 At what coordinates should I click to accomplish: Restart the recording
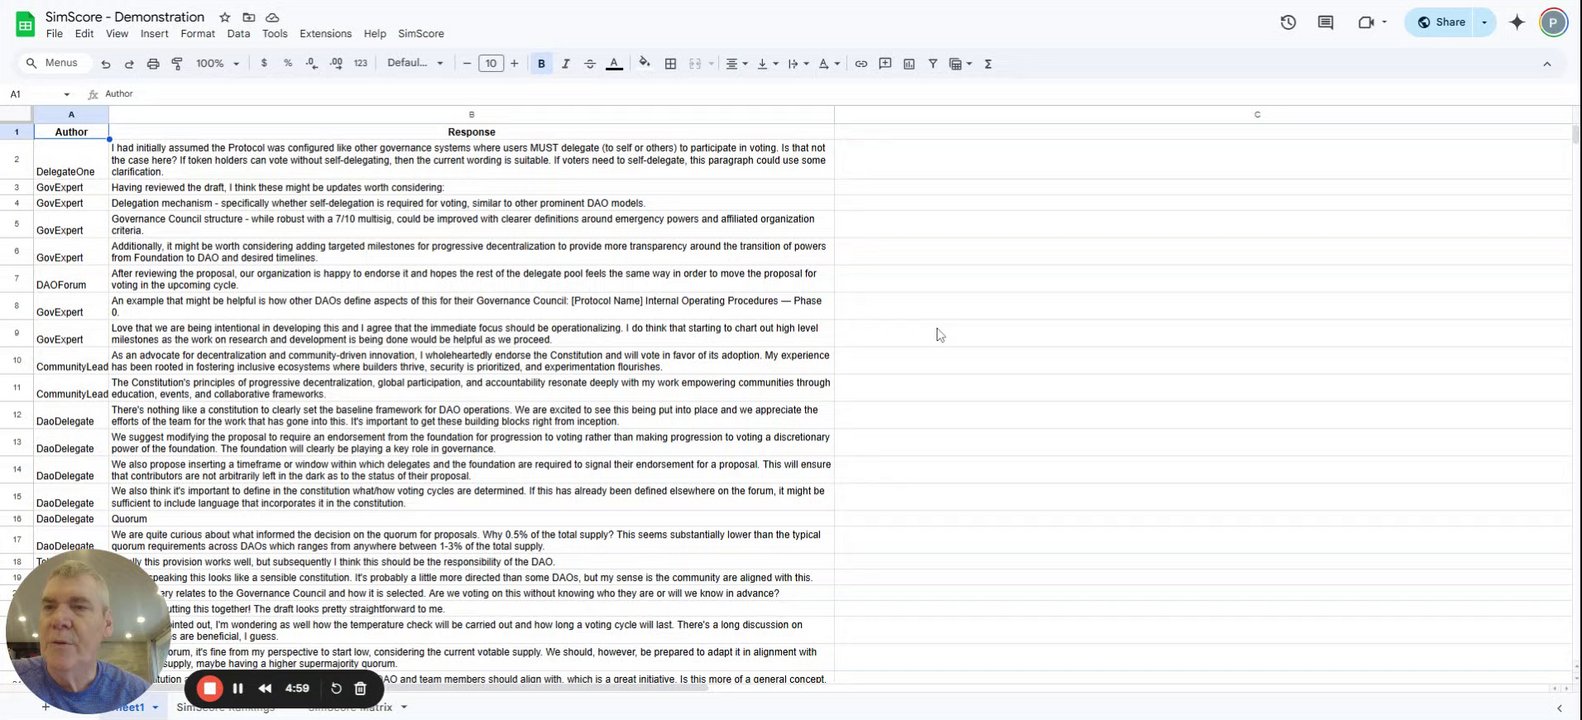pyautogui.click(x=336, y=688)
